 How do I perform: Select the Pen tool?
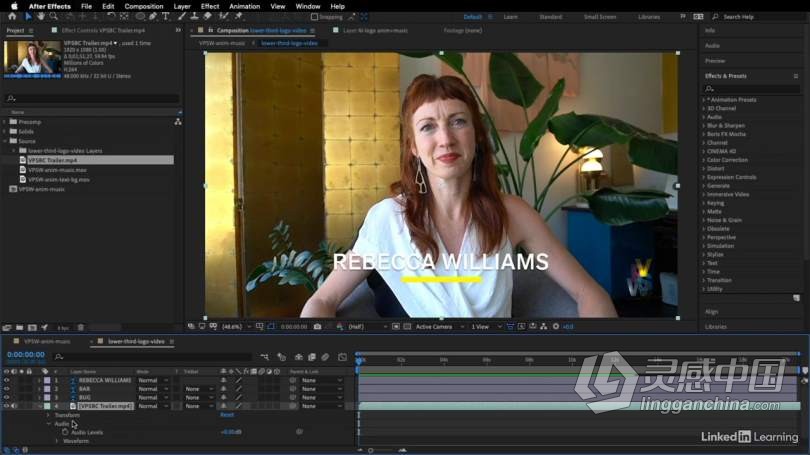click(153, 17)
